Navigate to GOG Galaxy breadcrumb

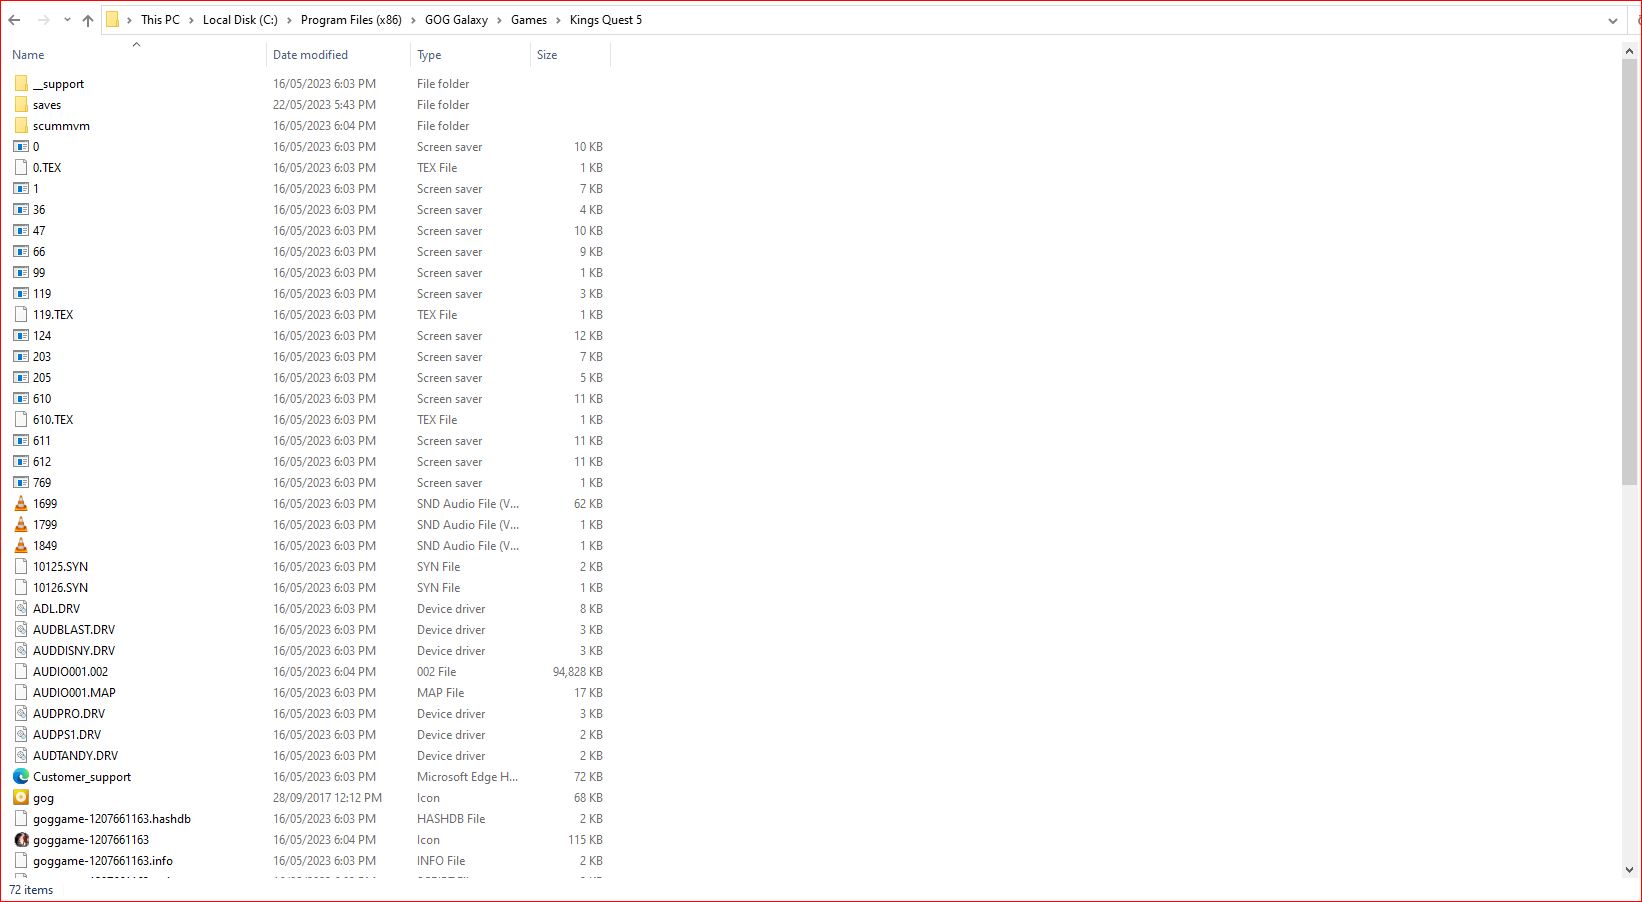point(456,20)
